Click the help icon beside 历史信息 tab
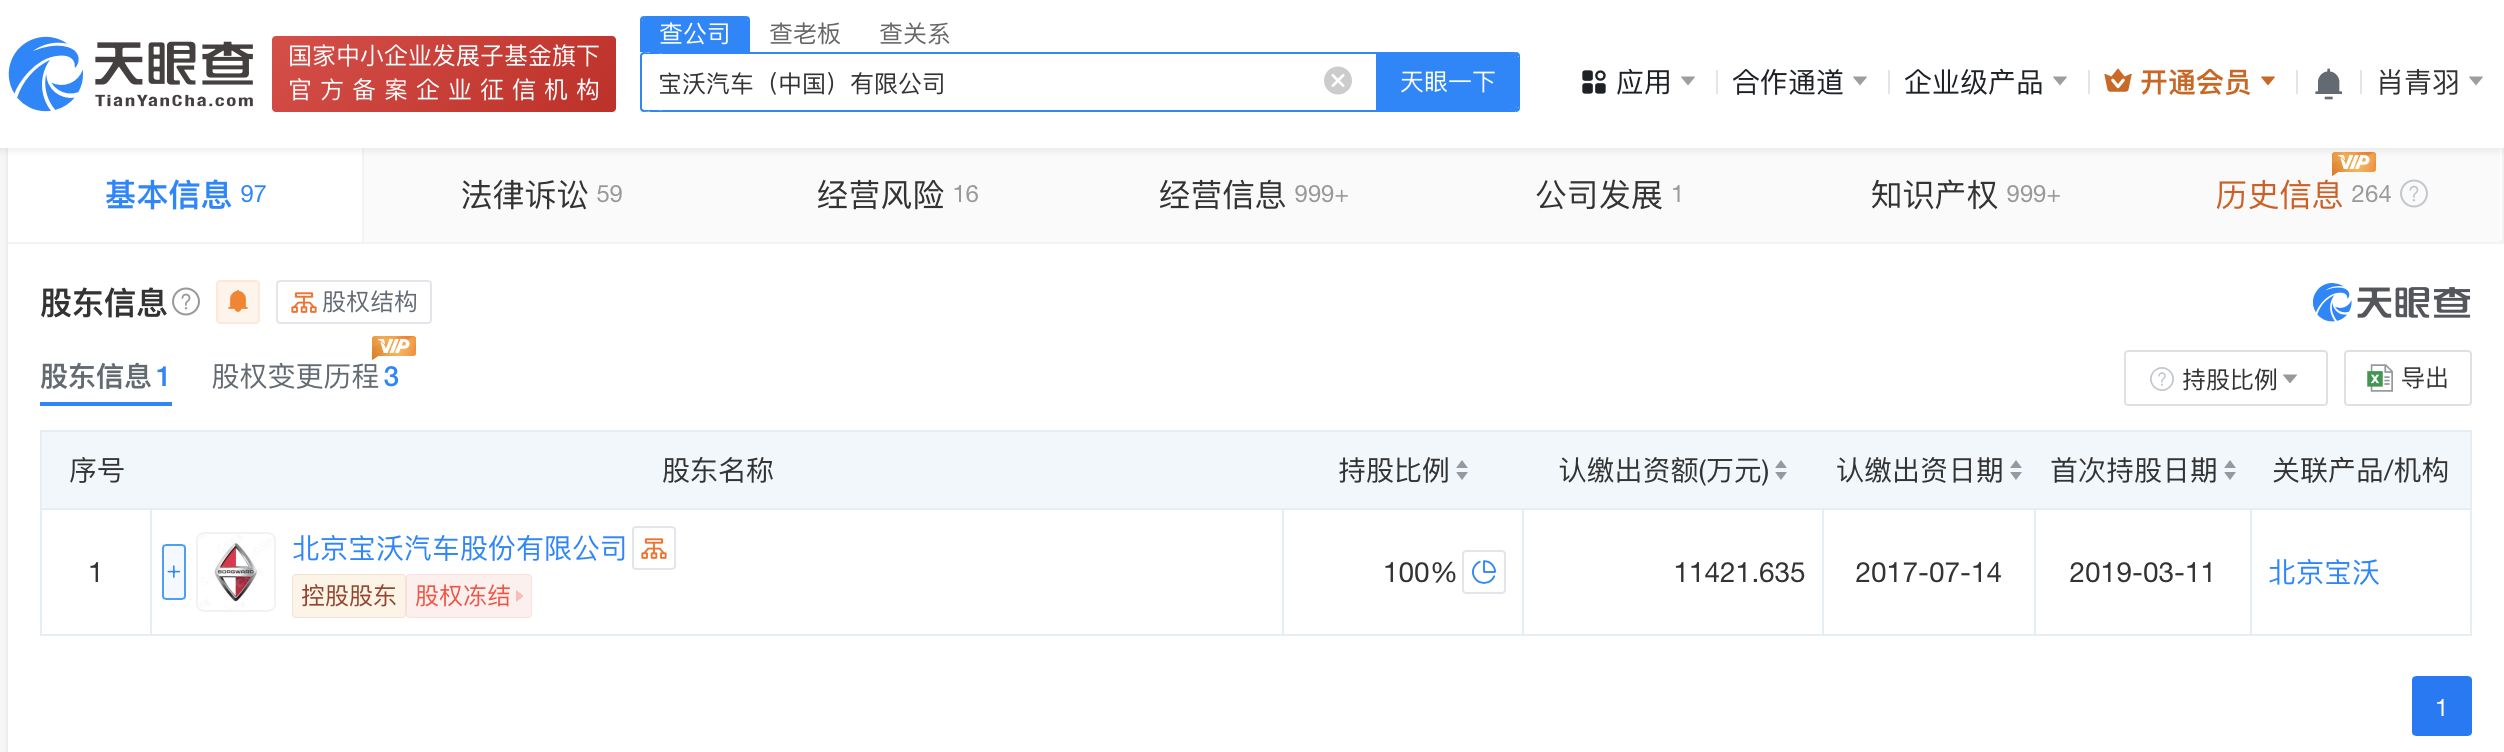This screenshot has width=2504, height=752. (2414, 194)
